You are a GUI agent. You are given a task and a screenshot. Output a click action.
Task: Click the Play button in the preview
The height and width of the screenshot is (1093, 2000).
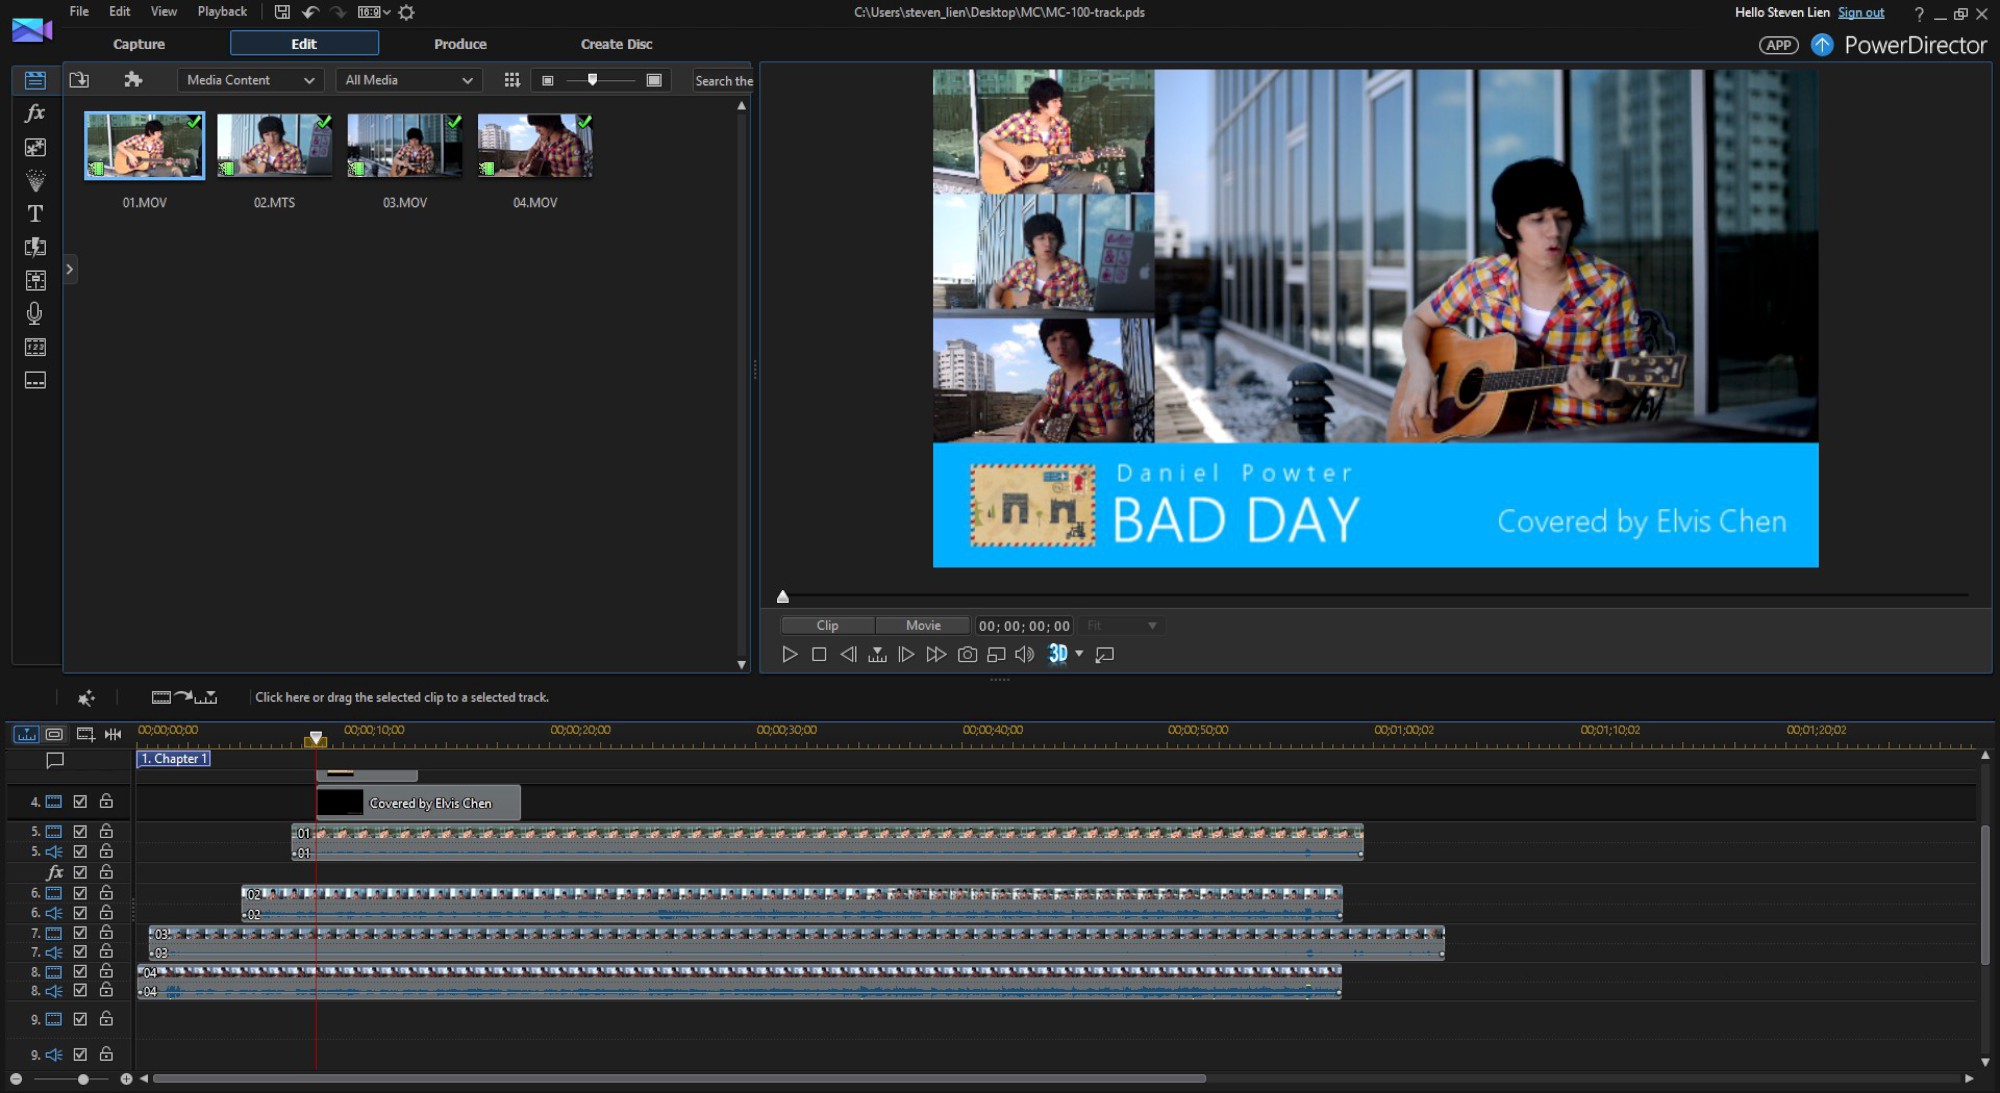(789, 654)
